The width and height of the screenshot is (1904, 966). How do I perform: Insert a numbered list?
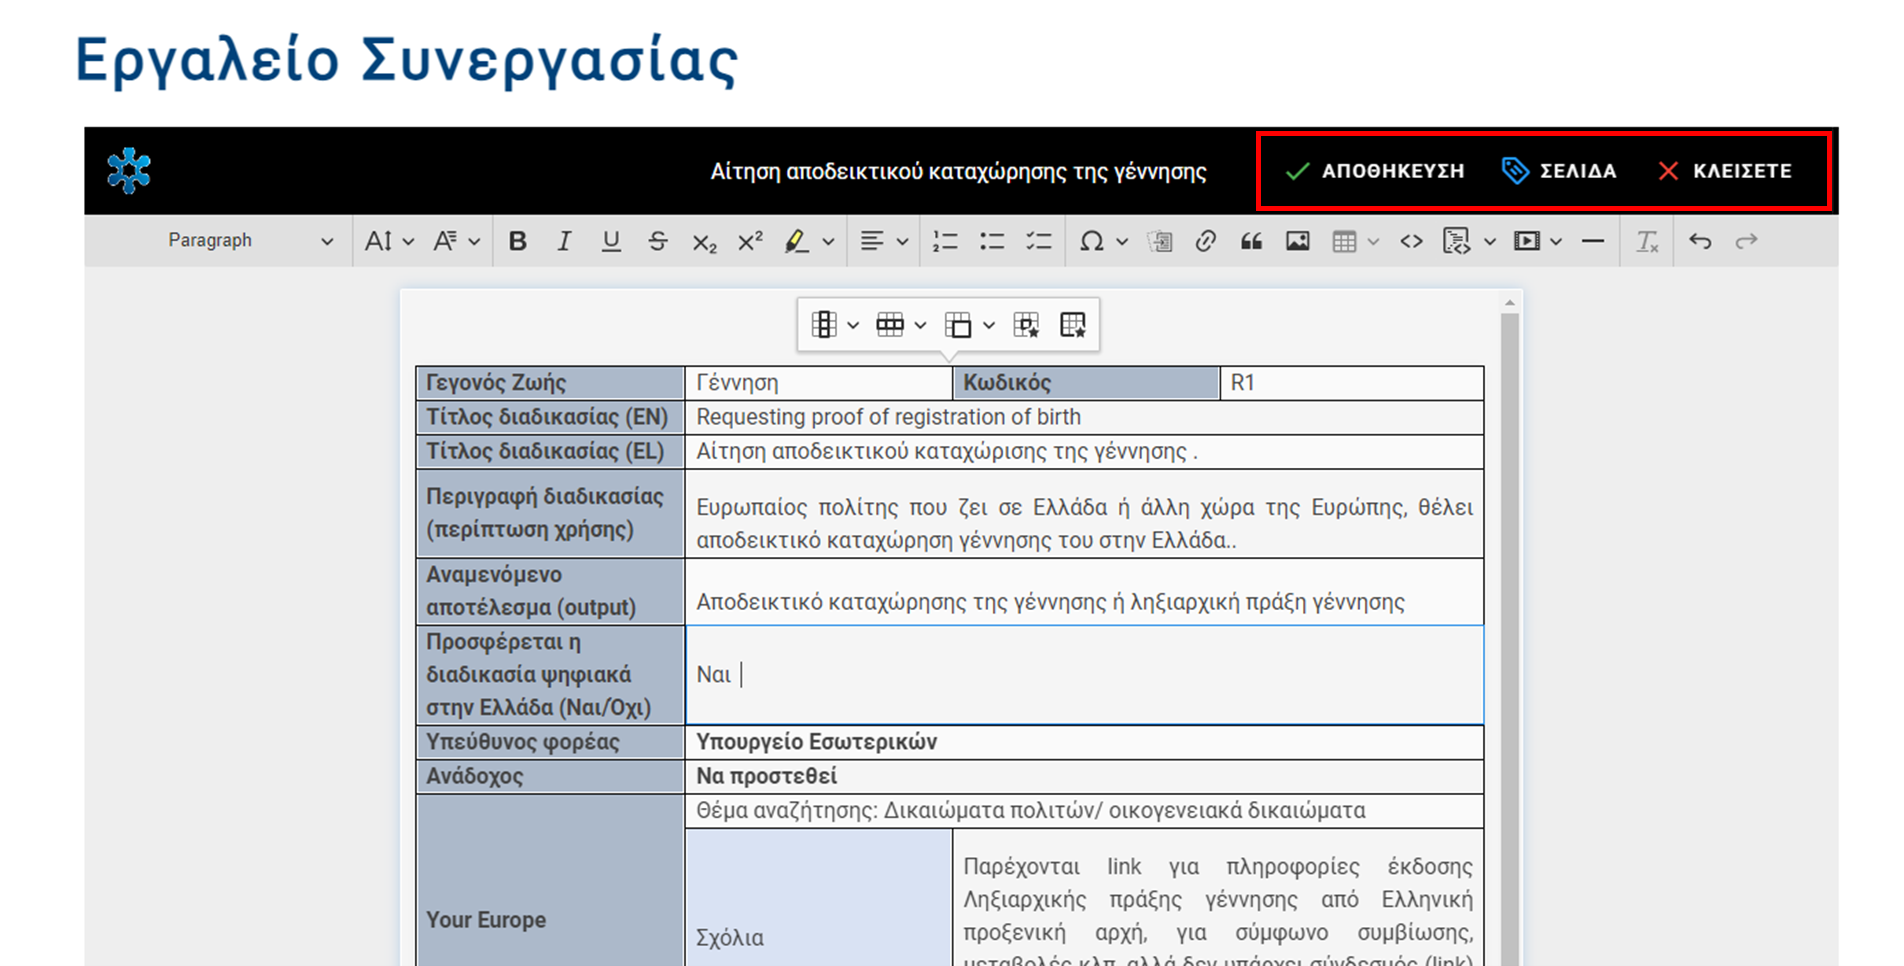point(945,241)
